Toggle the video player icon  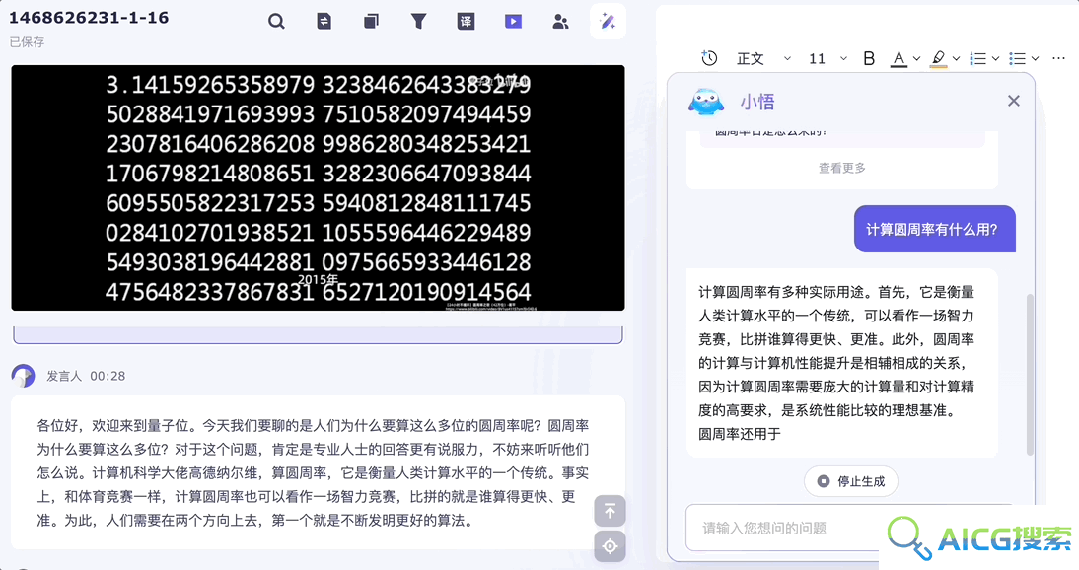pos(513,22)
